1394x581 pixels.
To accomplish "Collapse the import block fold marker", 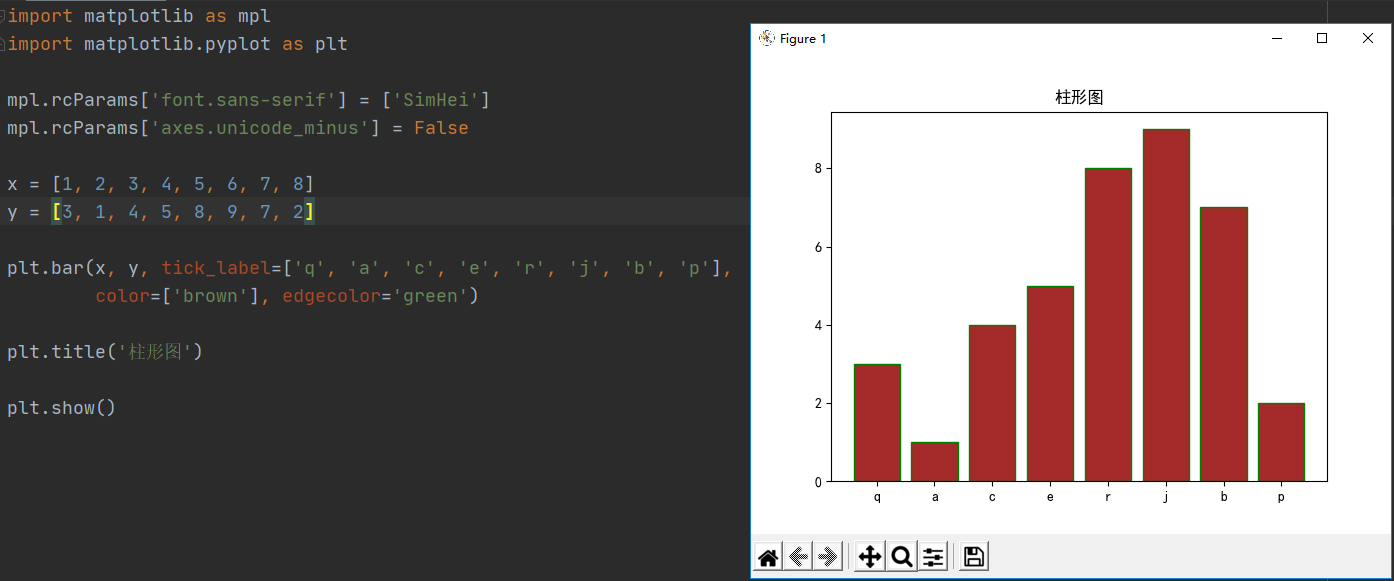I will [x=3, y=16].
